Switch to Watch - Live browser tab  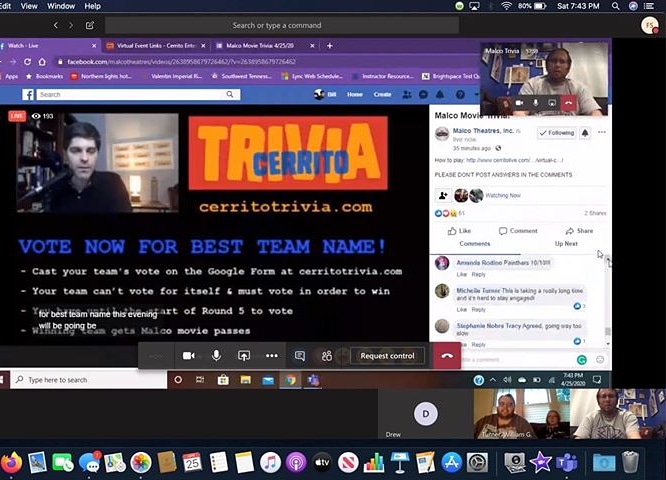tap(47, 45)
